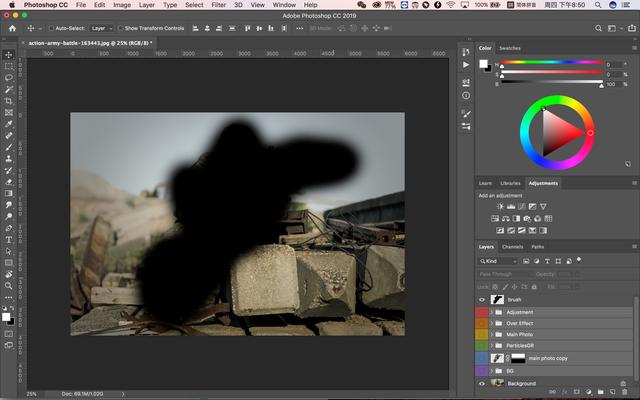Select the Hand tool
The image size is (640, 400).
tap(9, 274)
